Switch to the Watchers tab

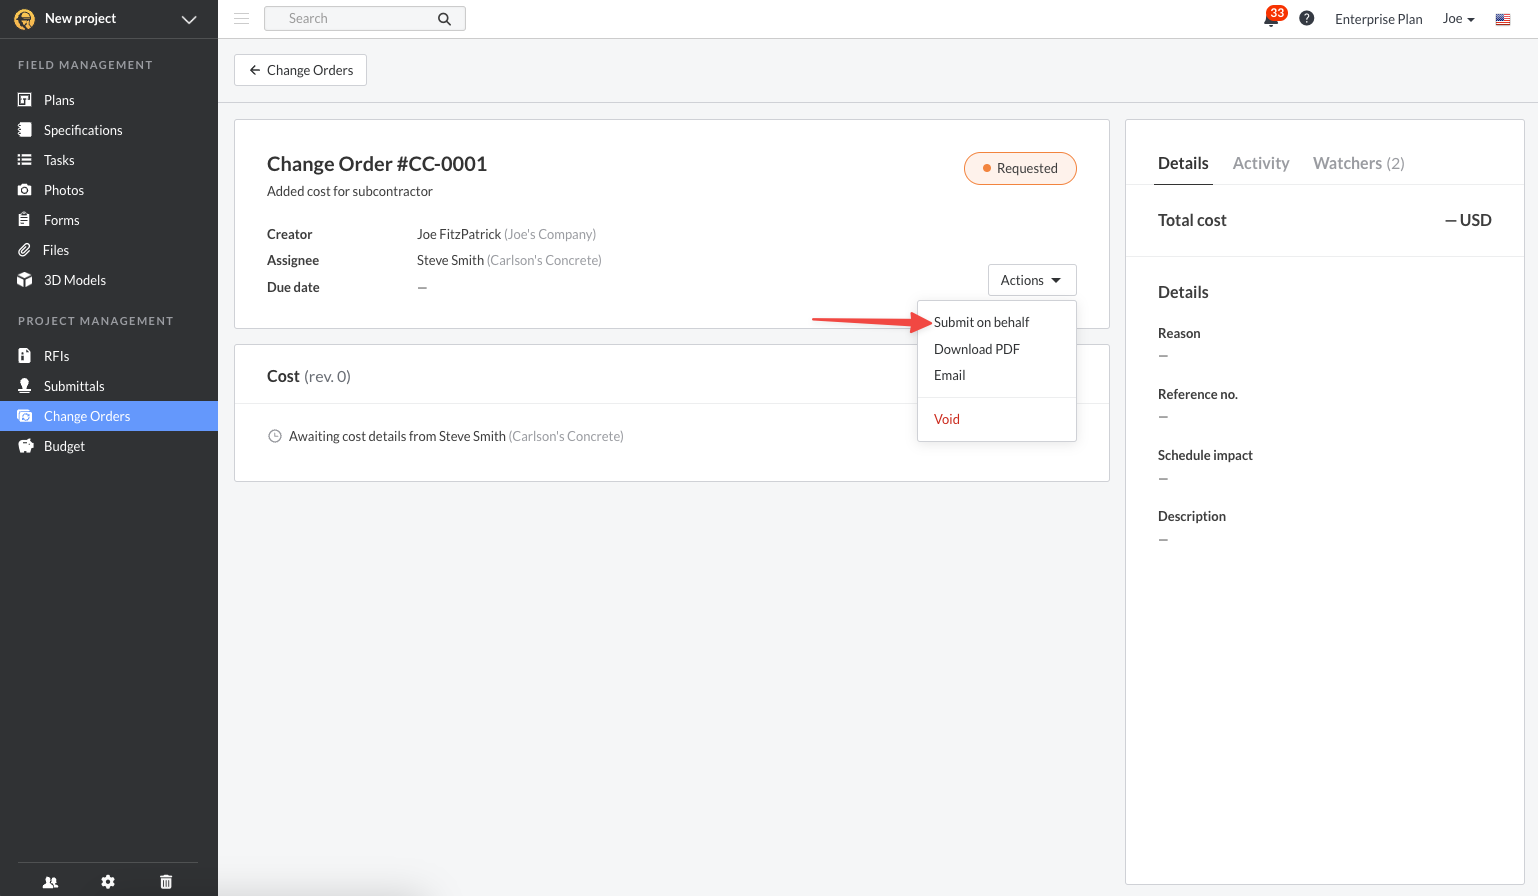[x=1358, y=163]
